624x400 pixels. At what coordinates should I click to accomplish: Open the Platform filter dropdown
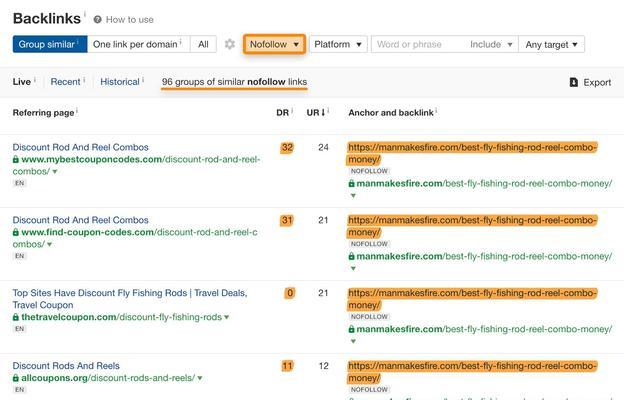(338, 44)
